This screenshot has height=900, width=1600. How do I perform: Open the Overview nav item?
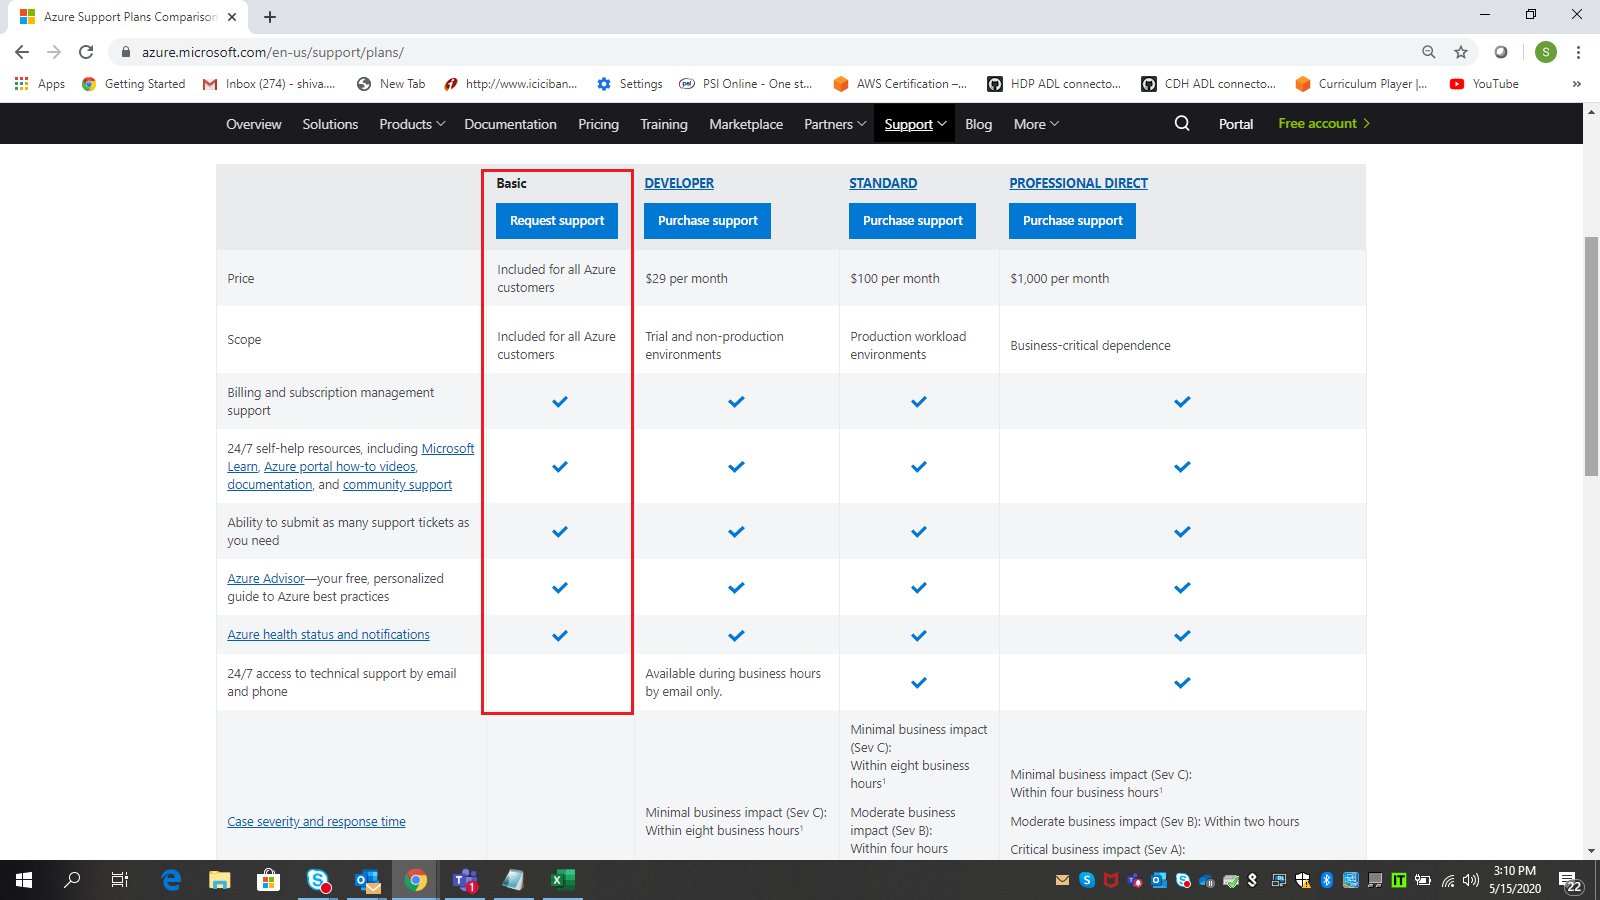(x=254, y=124)
